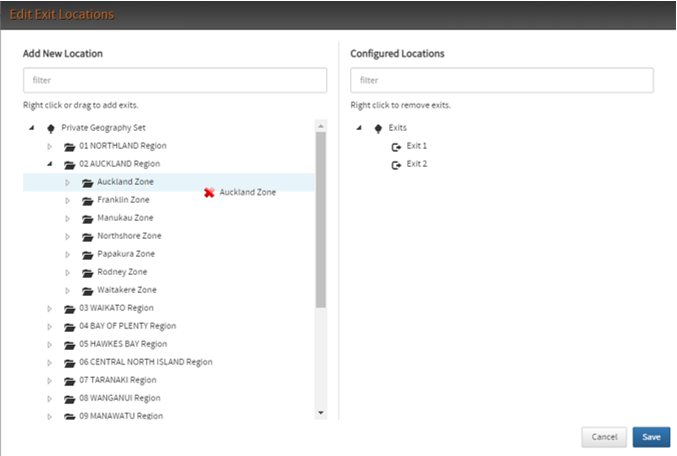Click folder icon of 03 WAIKATO Region
This screenshot has height=456, width=677.
[x=69, y=309]
